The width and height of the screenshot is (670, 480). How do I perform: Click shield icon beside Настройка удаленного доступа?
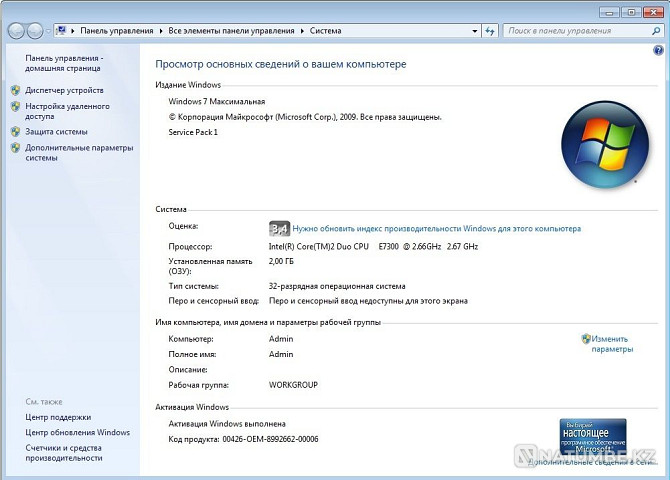point(16,106)
